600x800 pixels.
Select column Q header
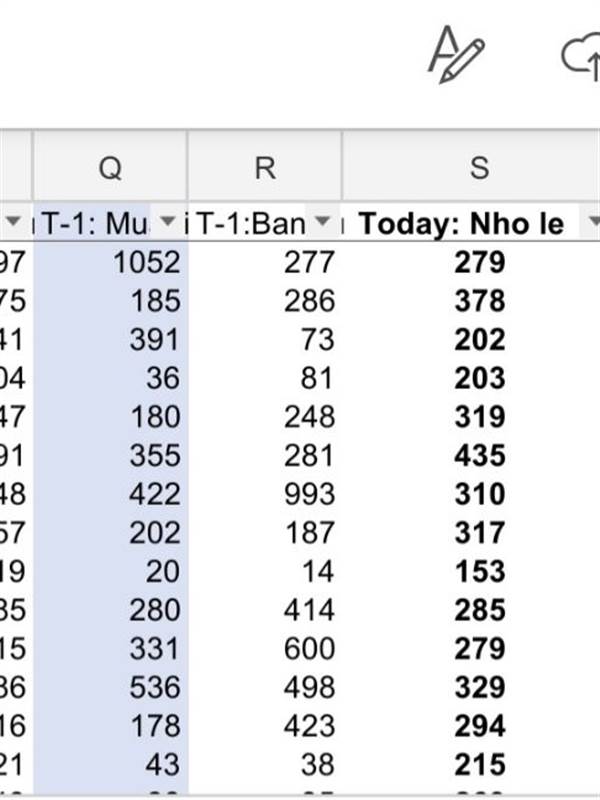point(110,168)
